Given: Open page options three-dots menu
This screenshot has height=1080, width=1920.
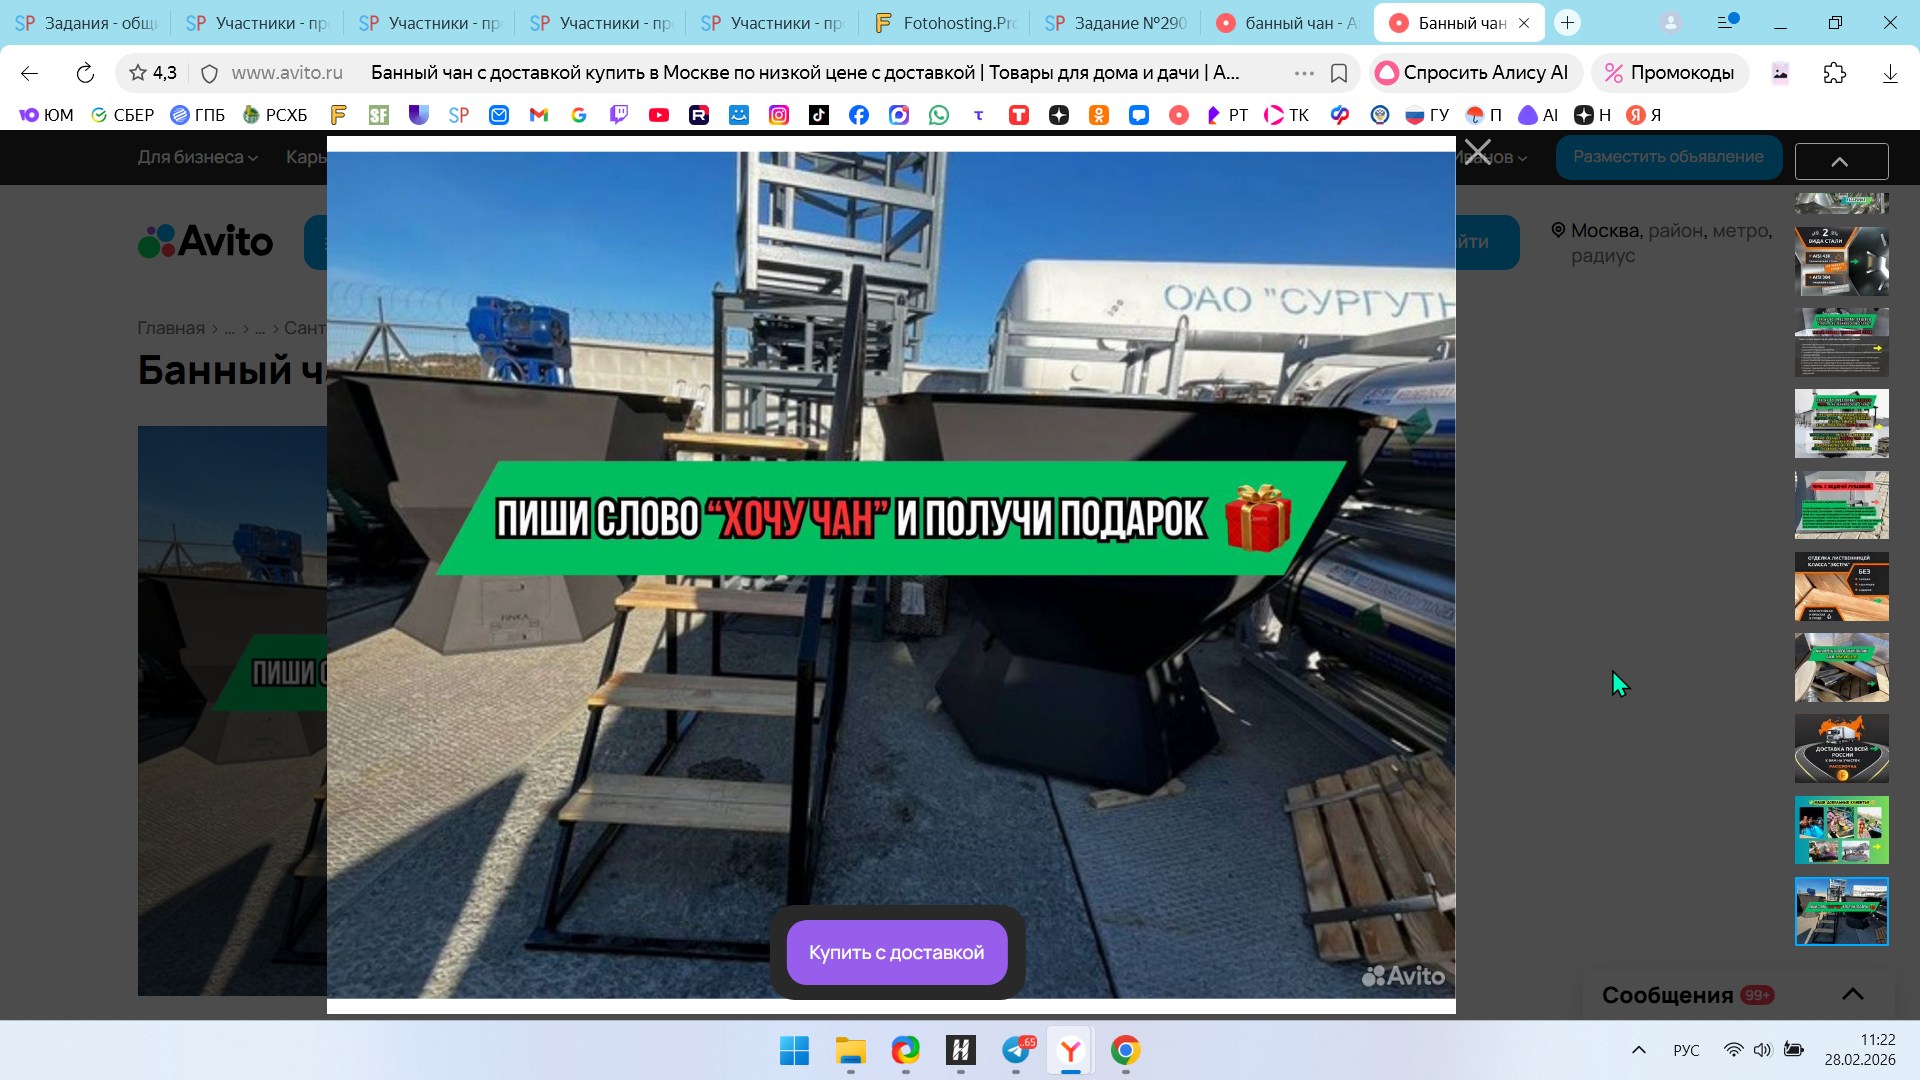Looking at the screenshot, I should [1303, 73].
